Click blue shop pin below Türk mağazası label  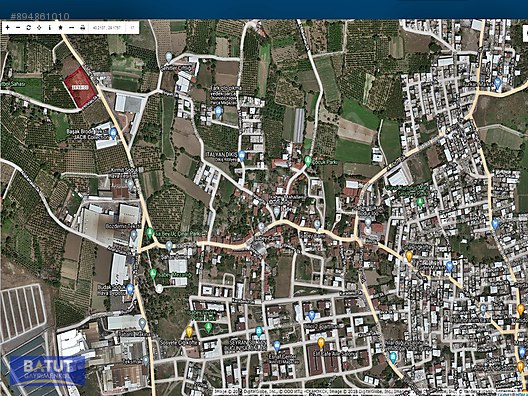point(218,111)
